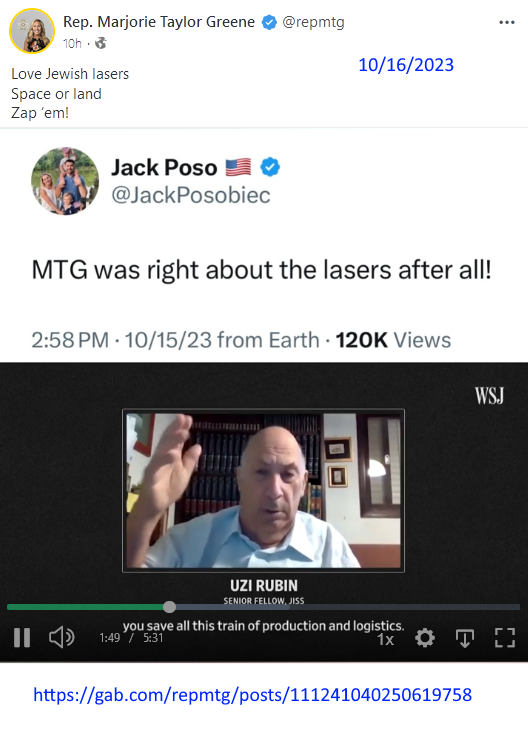This screenshot has height=732, width=528.
Task: Enter fullscreen video mode
Action: [505, 638]
